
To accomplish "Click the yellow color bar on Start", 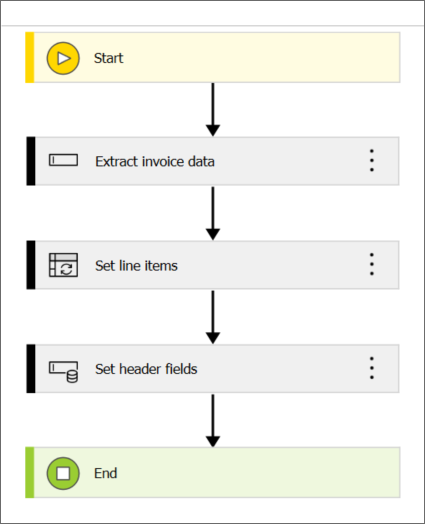I will (30, 57).
